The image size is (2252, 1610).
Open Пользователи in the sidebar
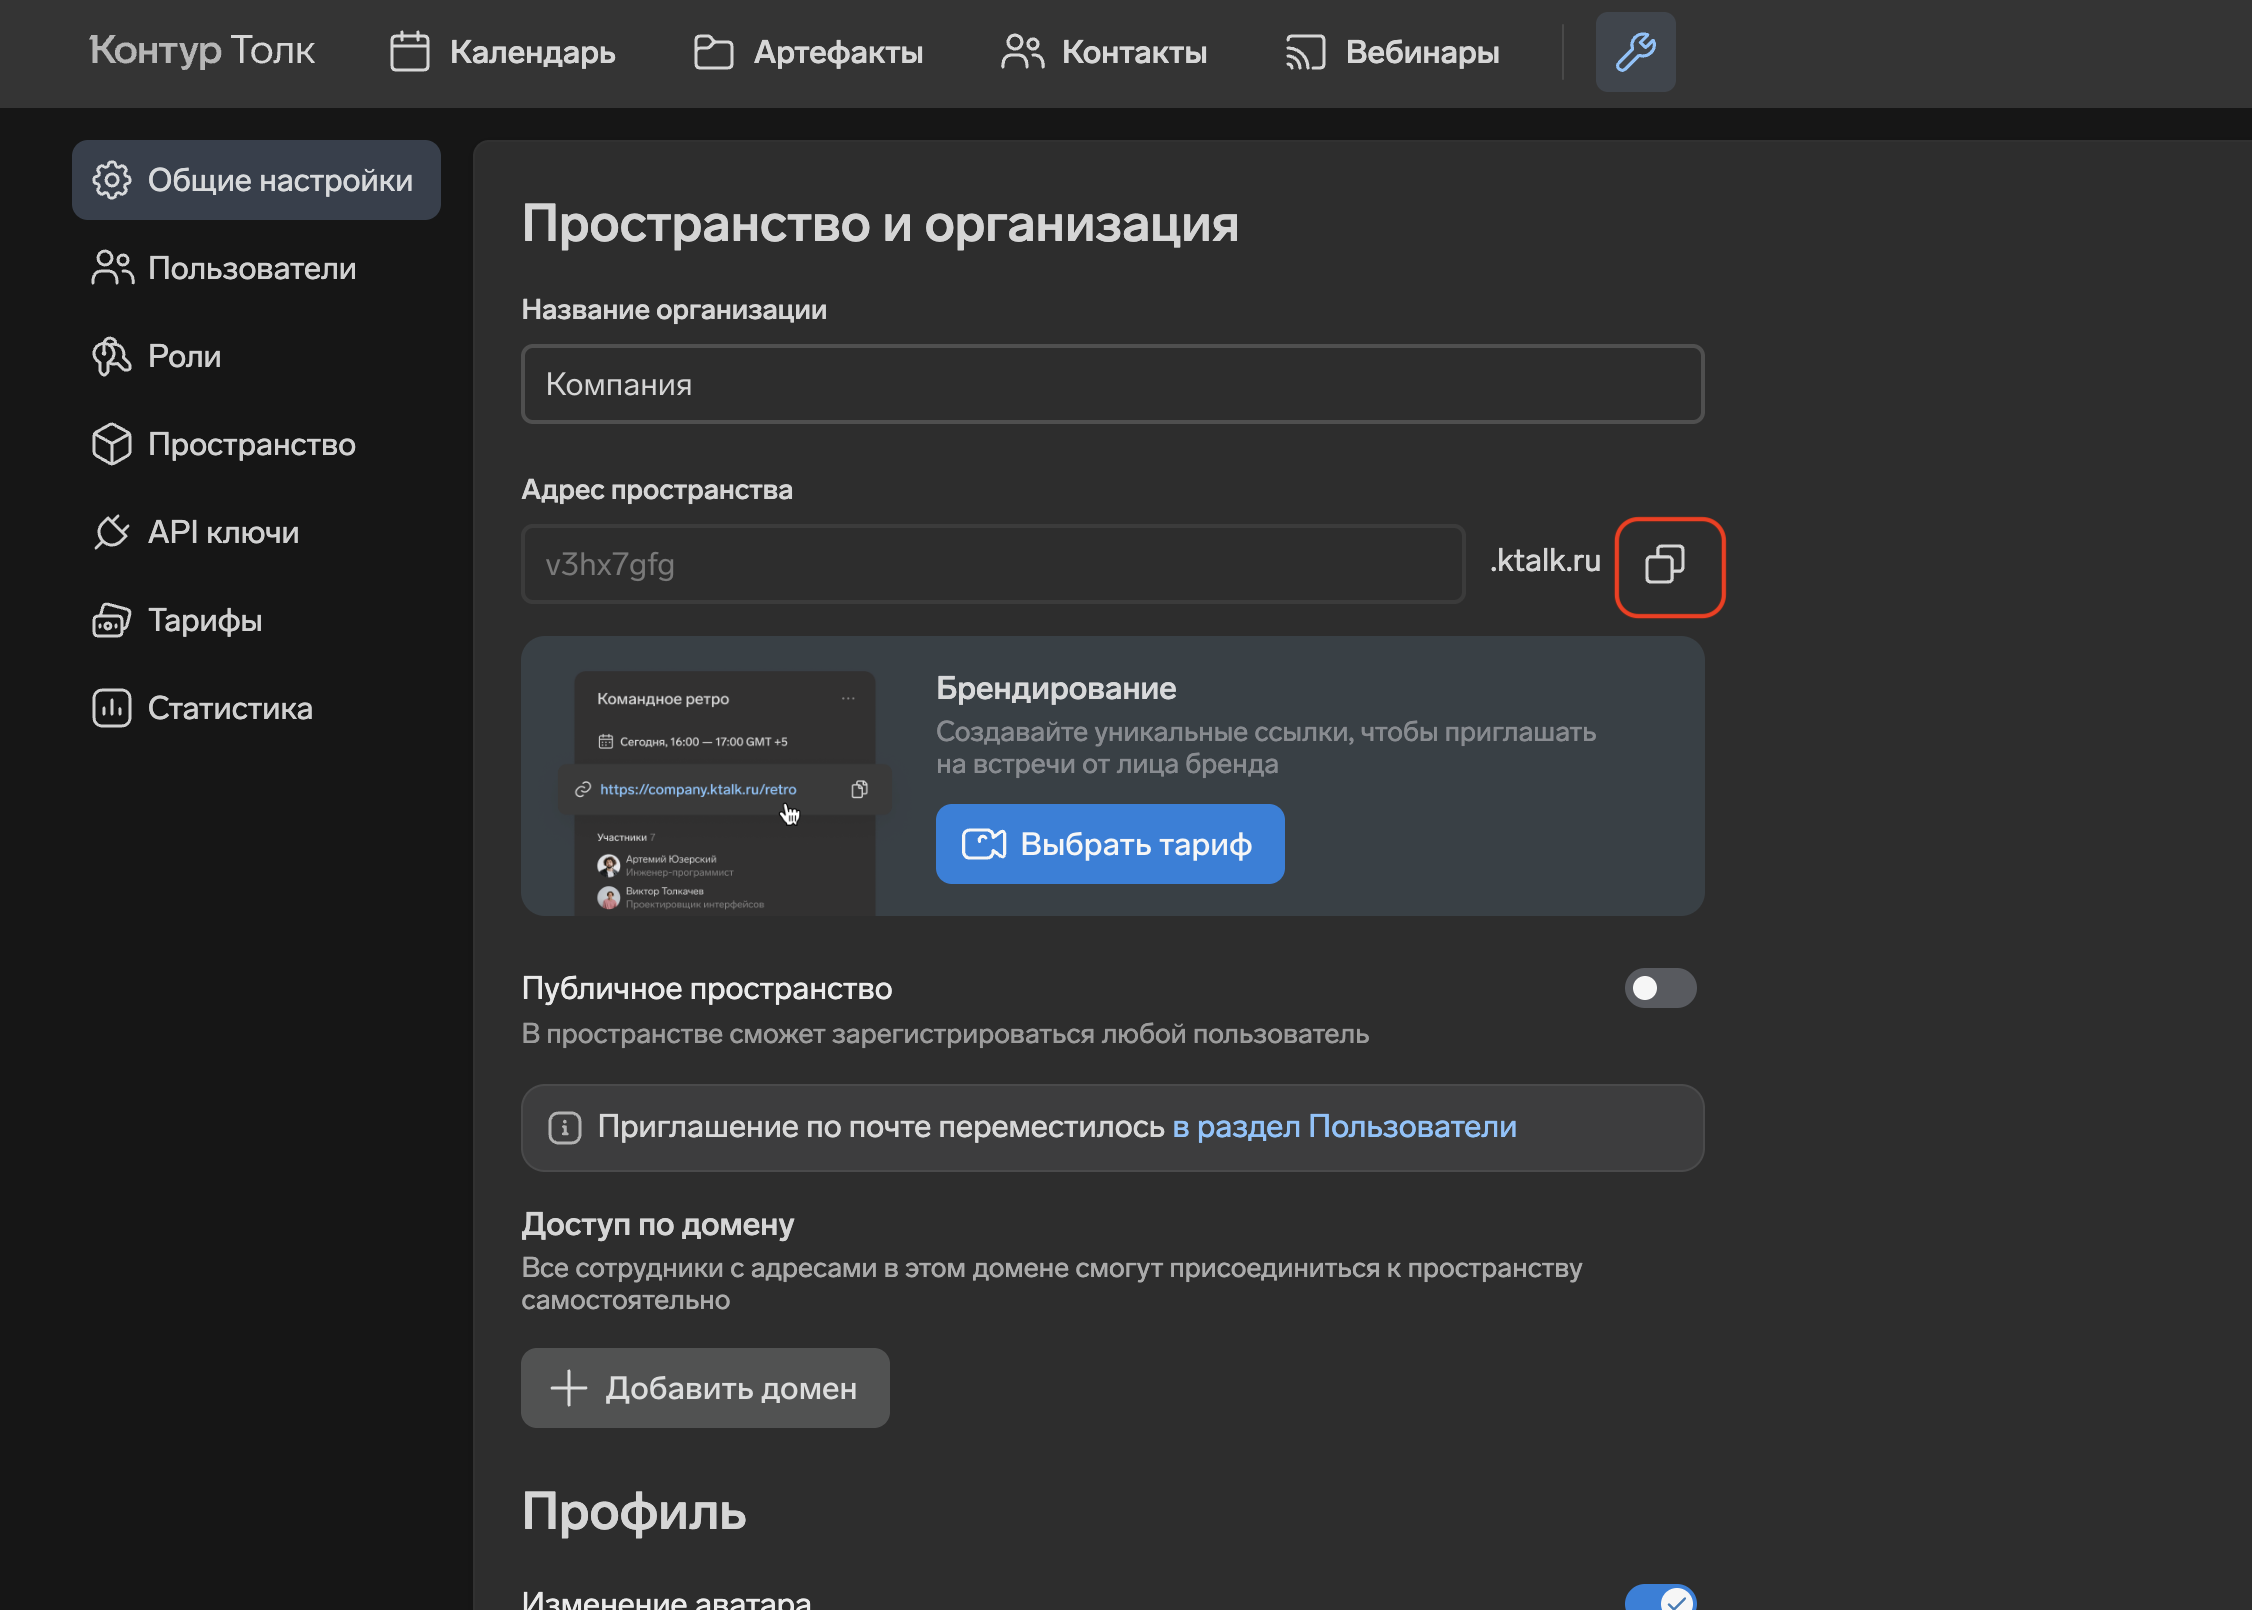tap(256, 268)
